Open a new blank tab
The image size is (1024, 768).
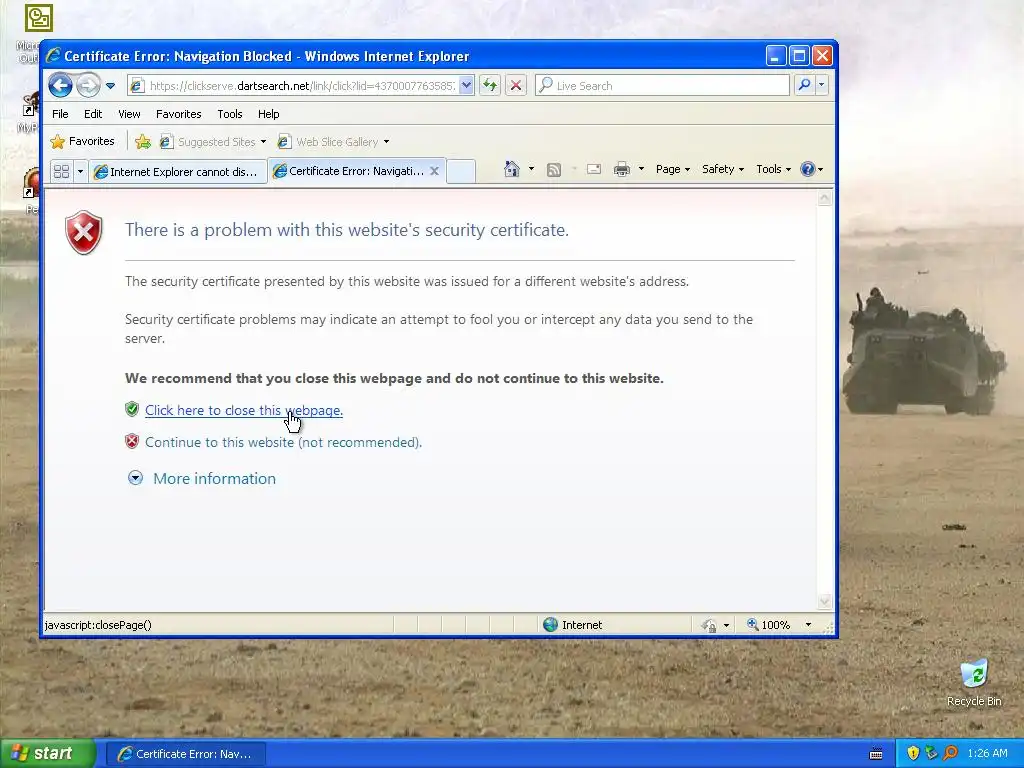tap(460, 171)
